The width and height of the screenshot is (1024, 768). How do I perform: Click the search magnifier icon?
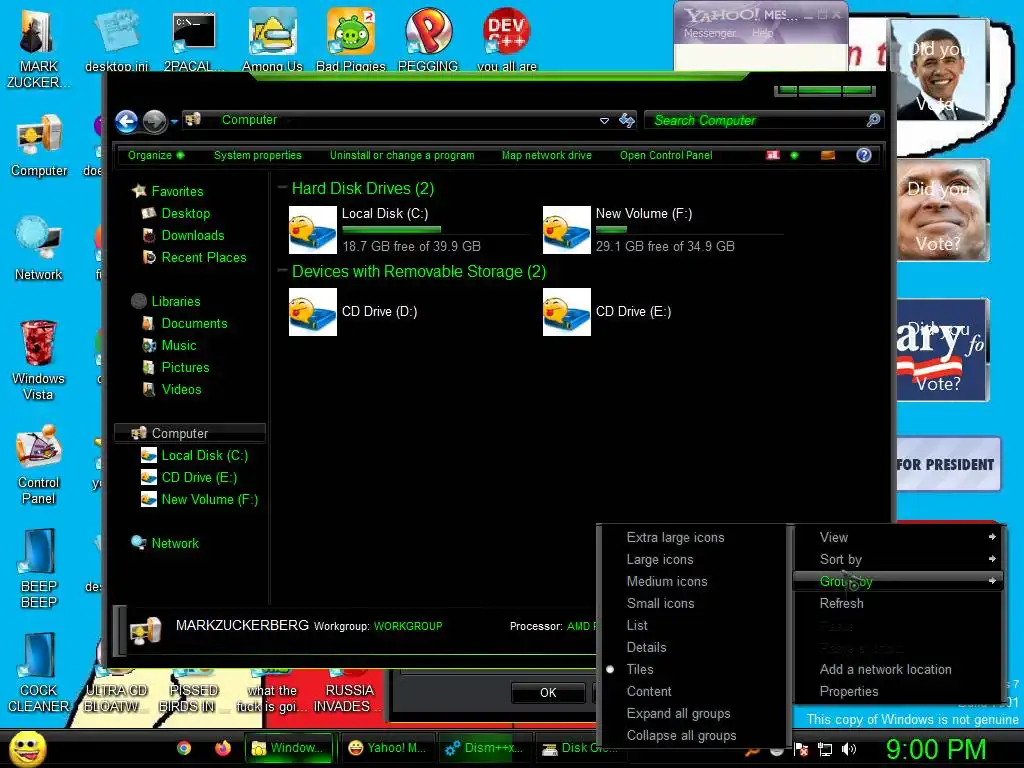click(x=873, y=120)
